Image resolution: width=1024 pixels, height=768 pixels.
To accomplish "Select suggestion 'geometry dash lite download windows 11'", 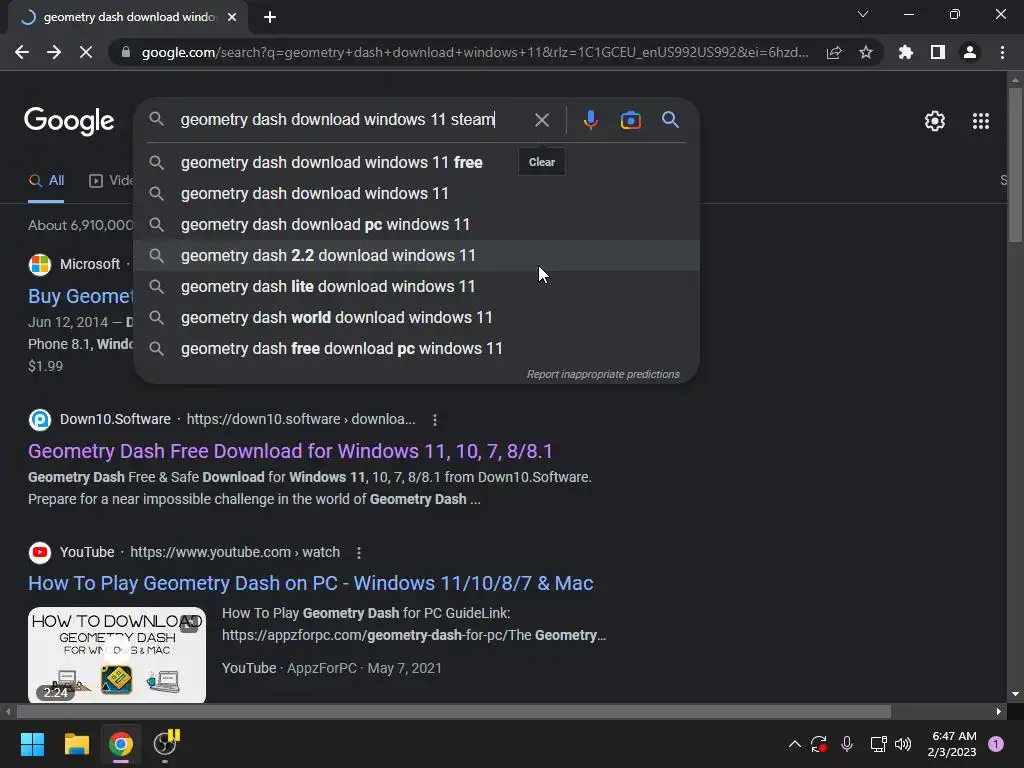I will 416,286.
